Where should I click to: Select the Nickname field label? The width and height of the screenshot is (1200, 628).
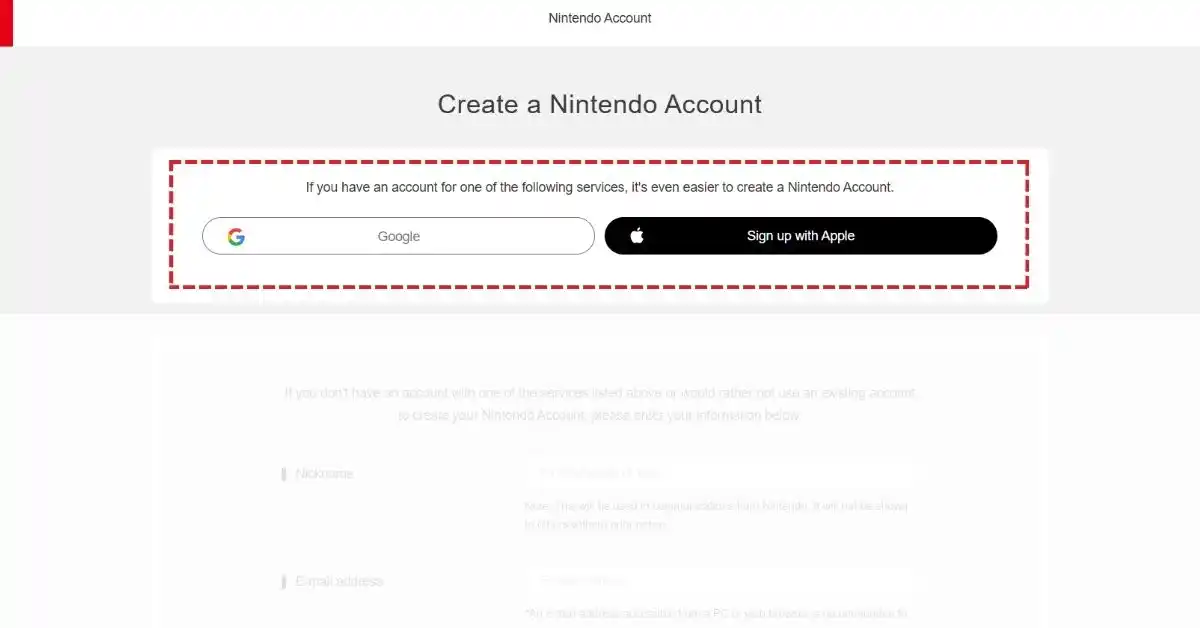(322, 473)
